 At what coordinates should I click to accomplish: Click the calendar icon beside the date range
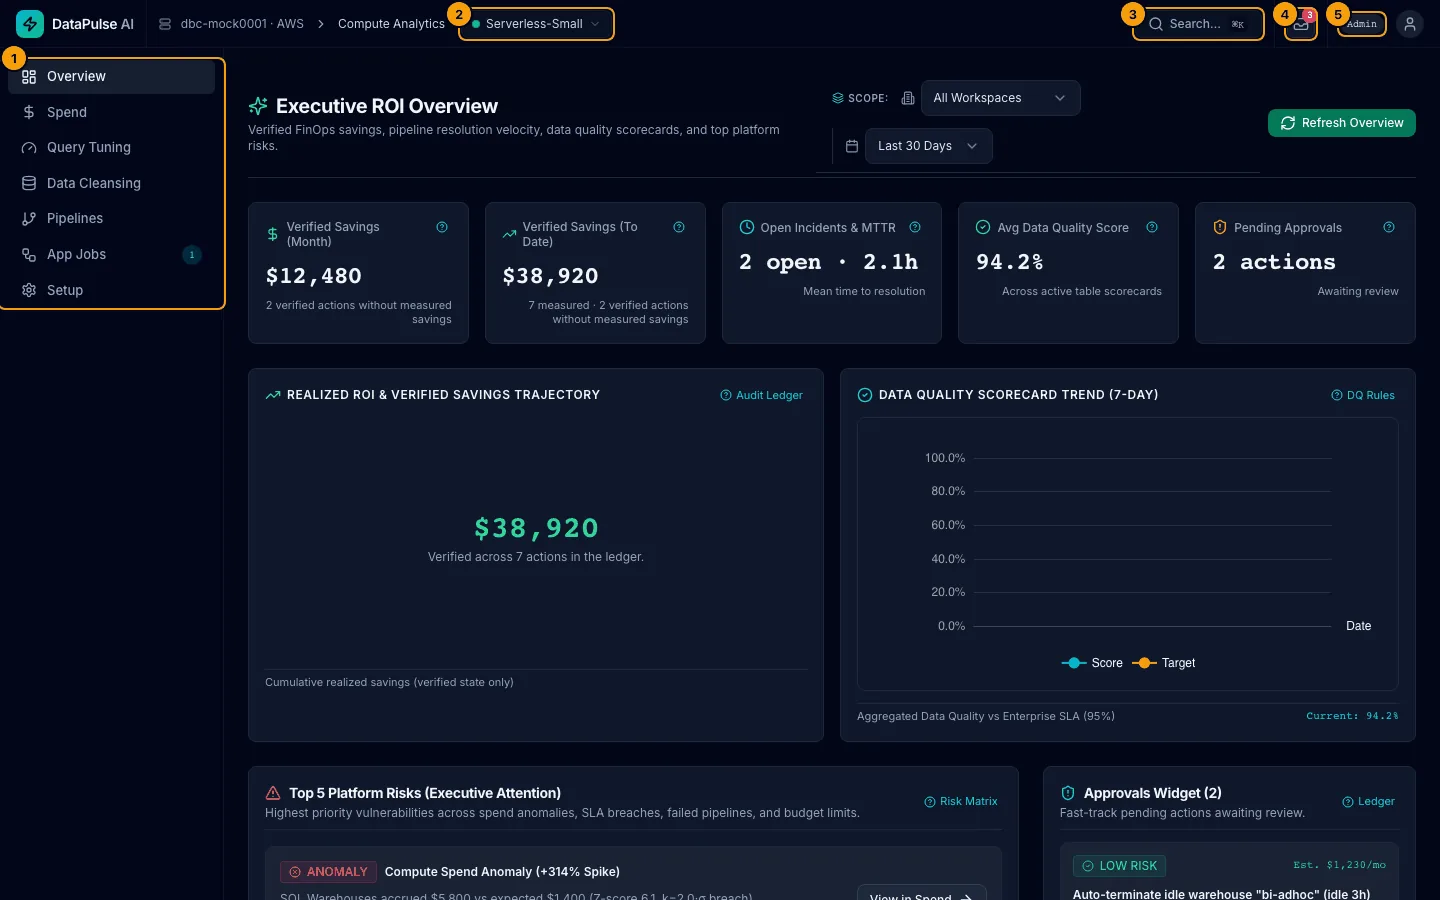(852, 146)
